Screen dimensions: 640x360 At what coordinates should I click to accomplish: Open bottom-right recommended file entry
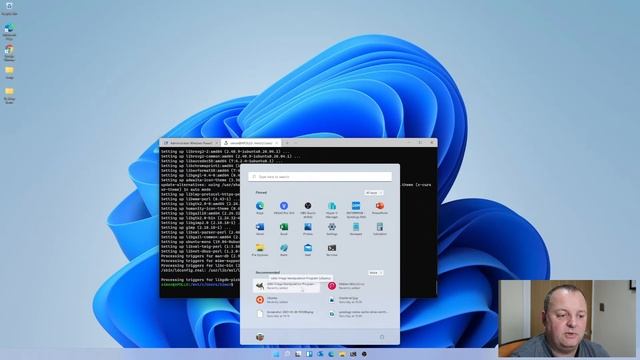point(357,314)
